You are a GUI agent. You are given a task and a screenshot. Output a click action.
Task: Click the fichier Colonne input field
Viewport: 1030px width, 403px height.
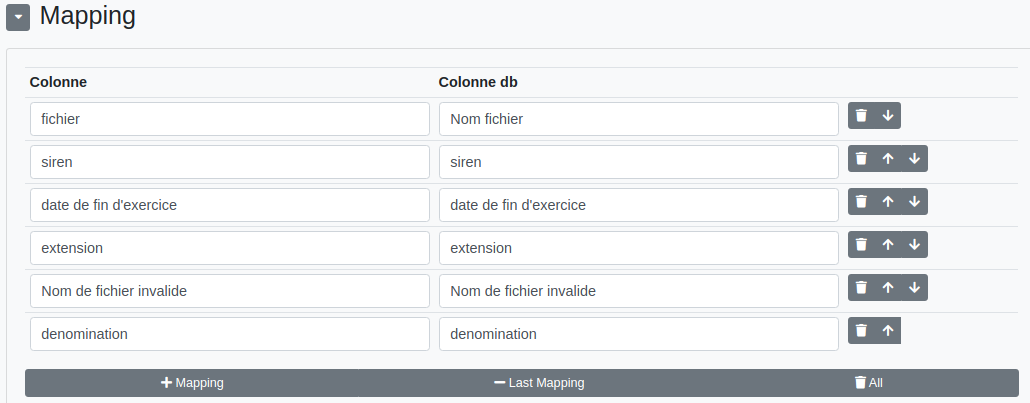coord(229,119)
